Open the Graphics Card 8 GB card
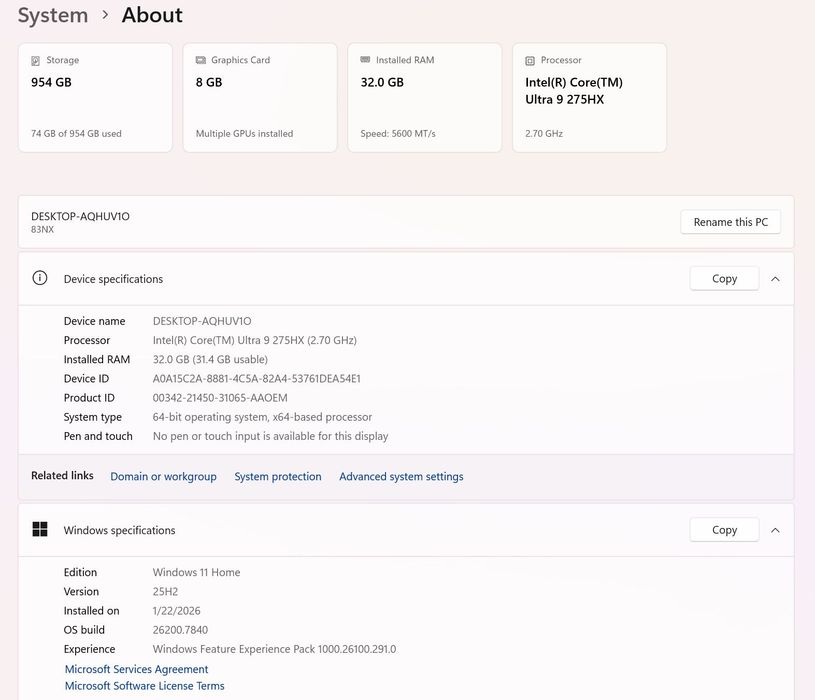Viewport: 815px width, 700px height. pyautogui.click(x=260, y=98)
